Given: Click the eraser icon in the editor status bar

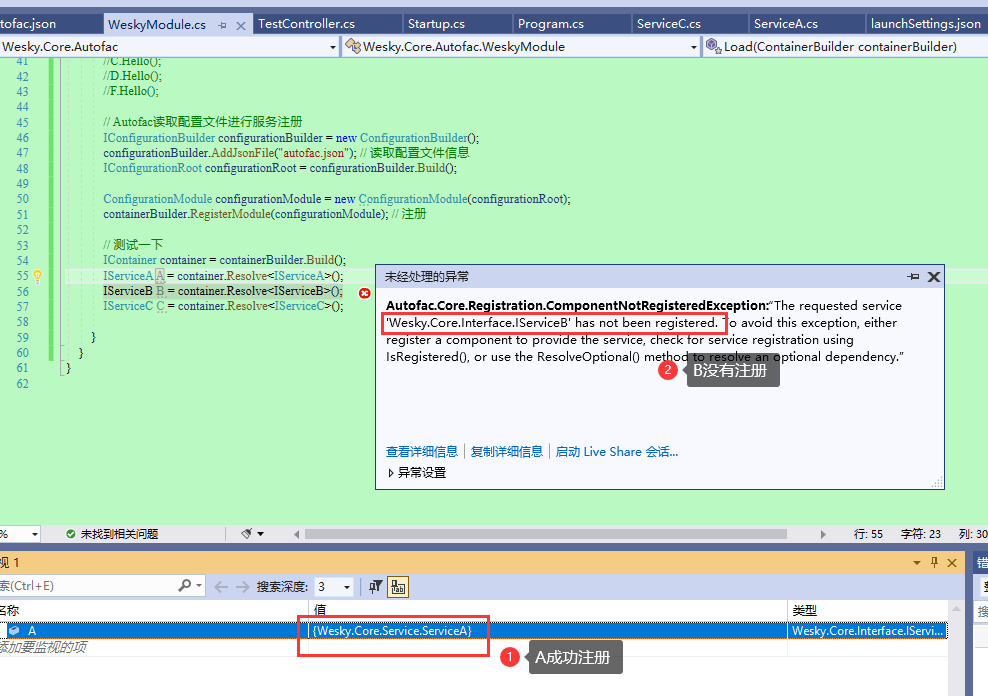Looking at the screenshot, I should [247, 533].
